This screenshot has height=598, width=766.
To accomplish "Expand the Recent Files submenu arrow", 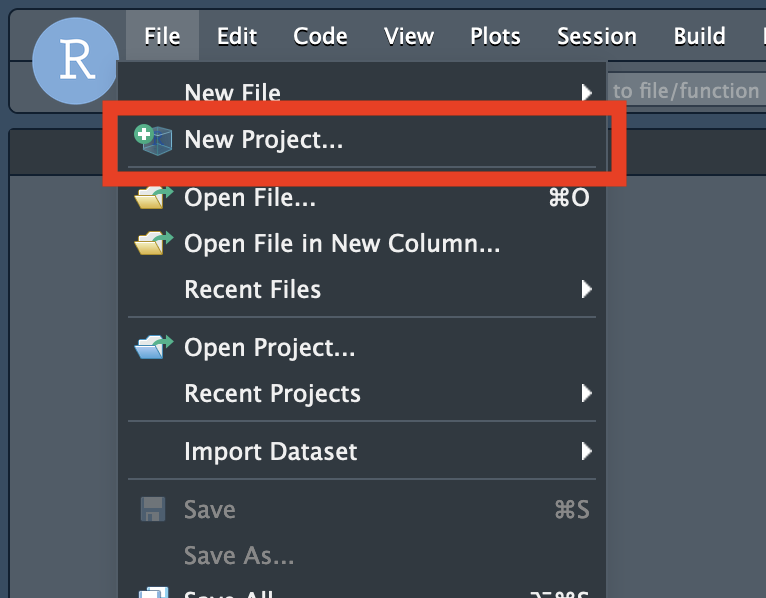I will tap(587, 290).
